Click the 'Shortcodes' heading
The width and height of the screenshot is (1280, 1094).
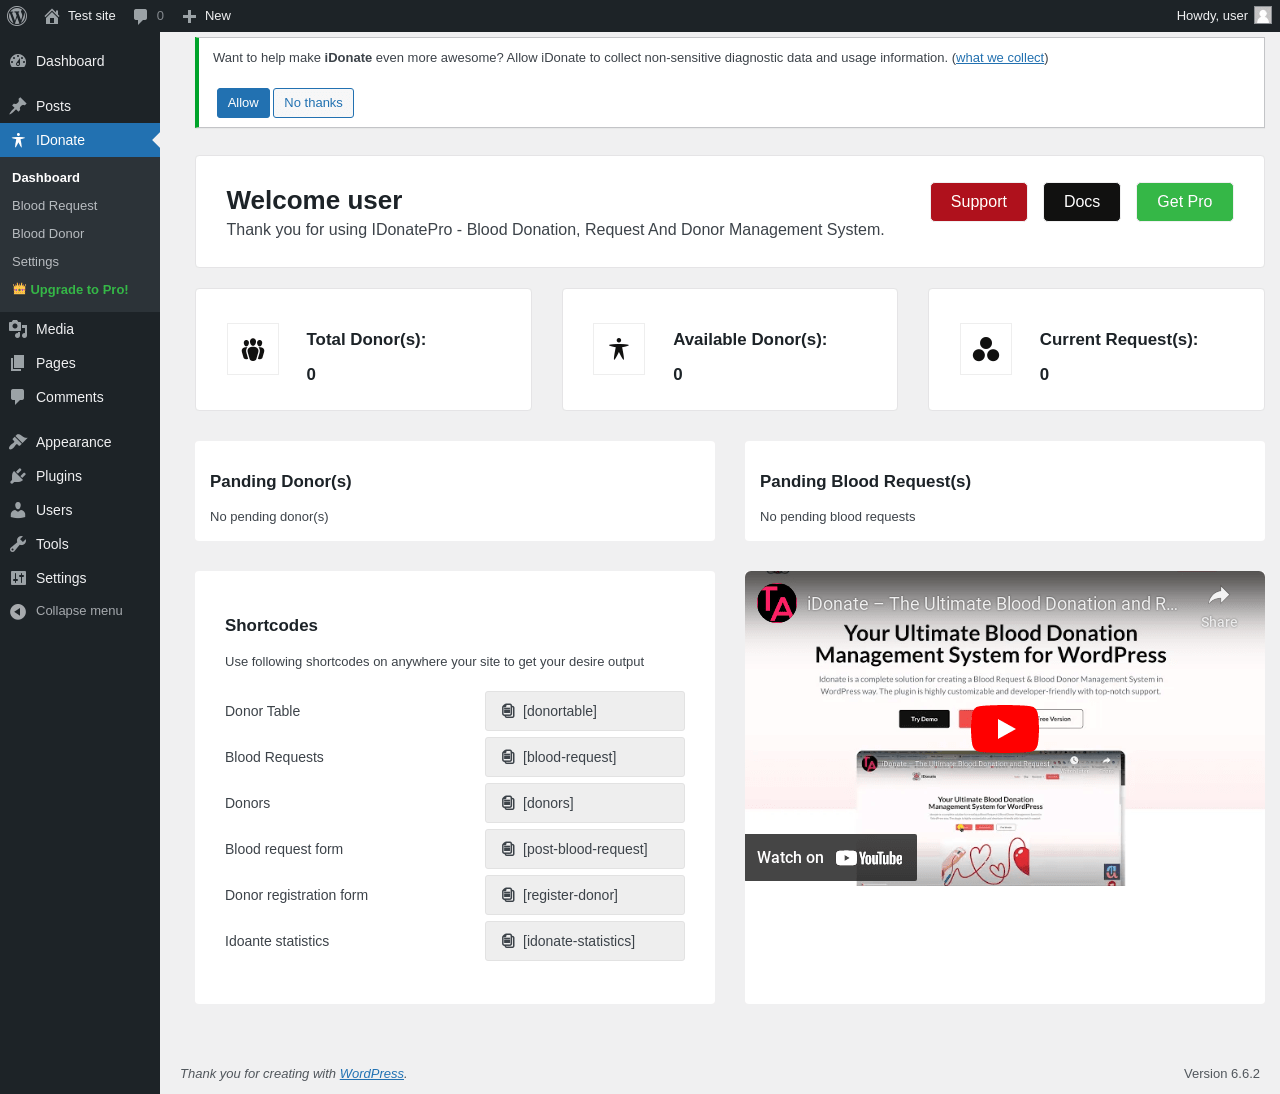click(x=271, y=626)
